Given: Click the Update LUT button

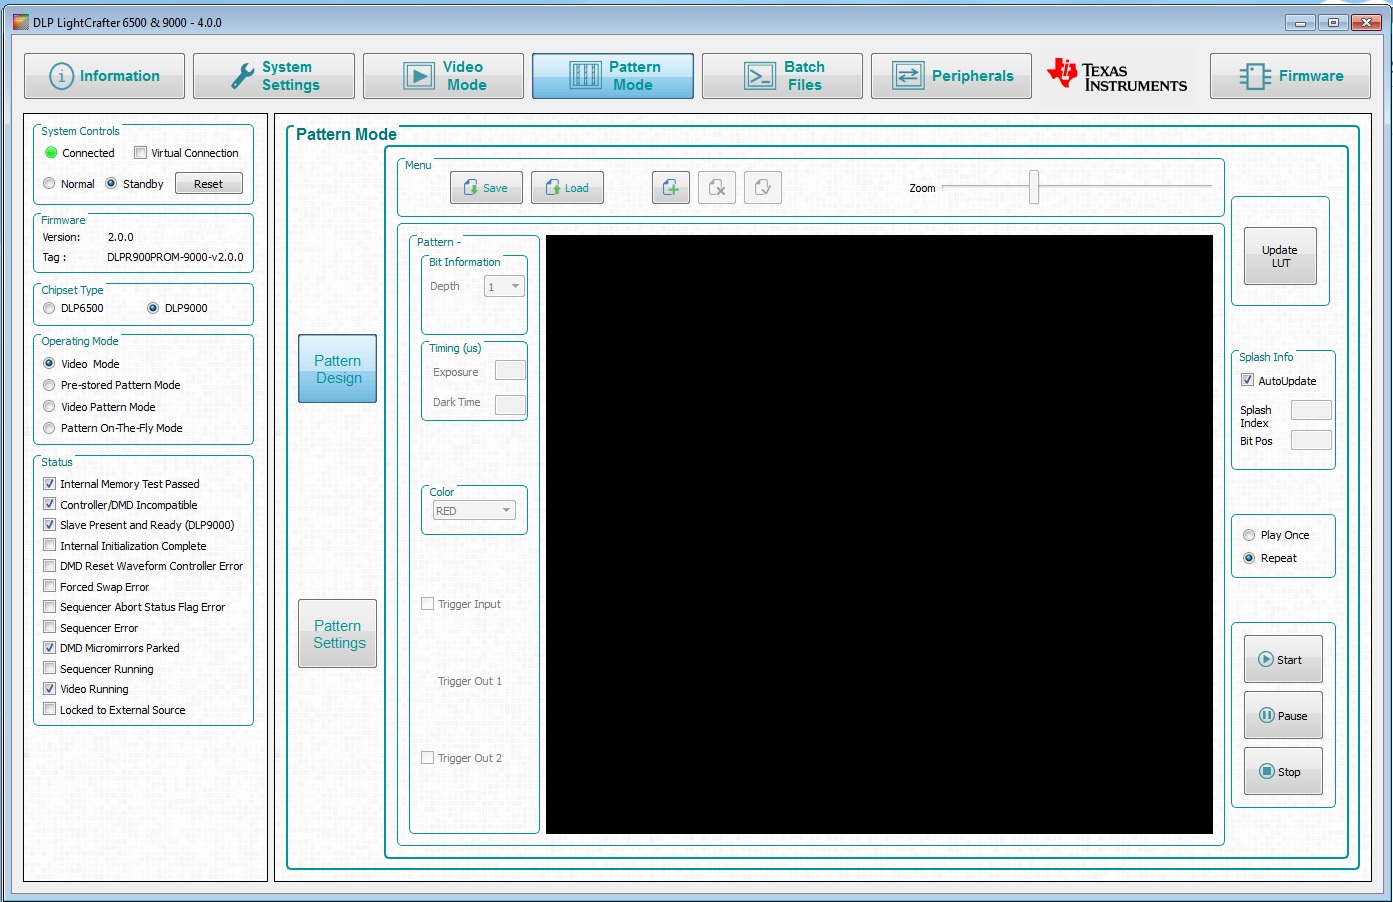Looking at the screenshot, I should (x=1280, y=256).
